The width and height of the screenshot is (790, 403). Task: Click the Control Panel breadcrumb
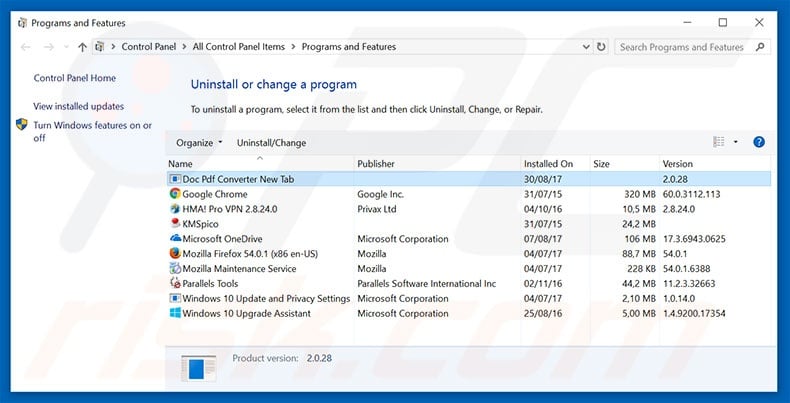[x=149, y=47]
